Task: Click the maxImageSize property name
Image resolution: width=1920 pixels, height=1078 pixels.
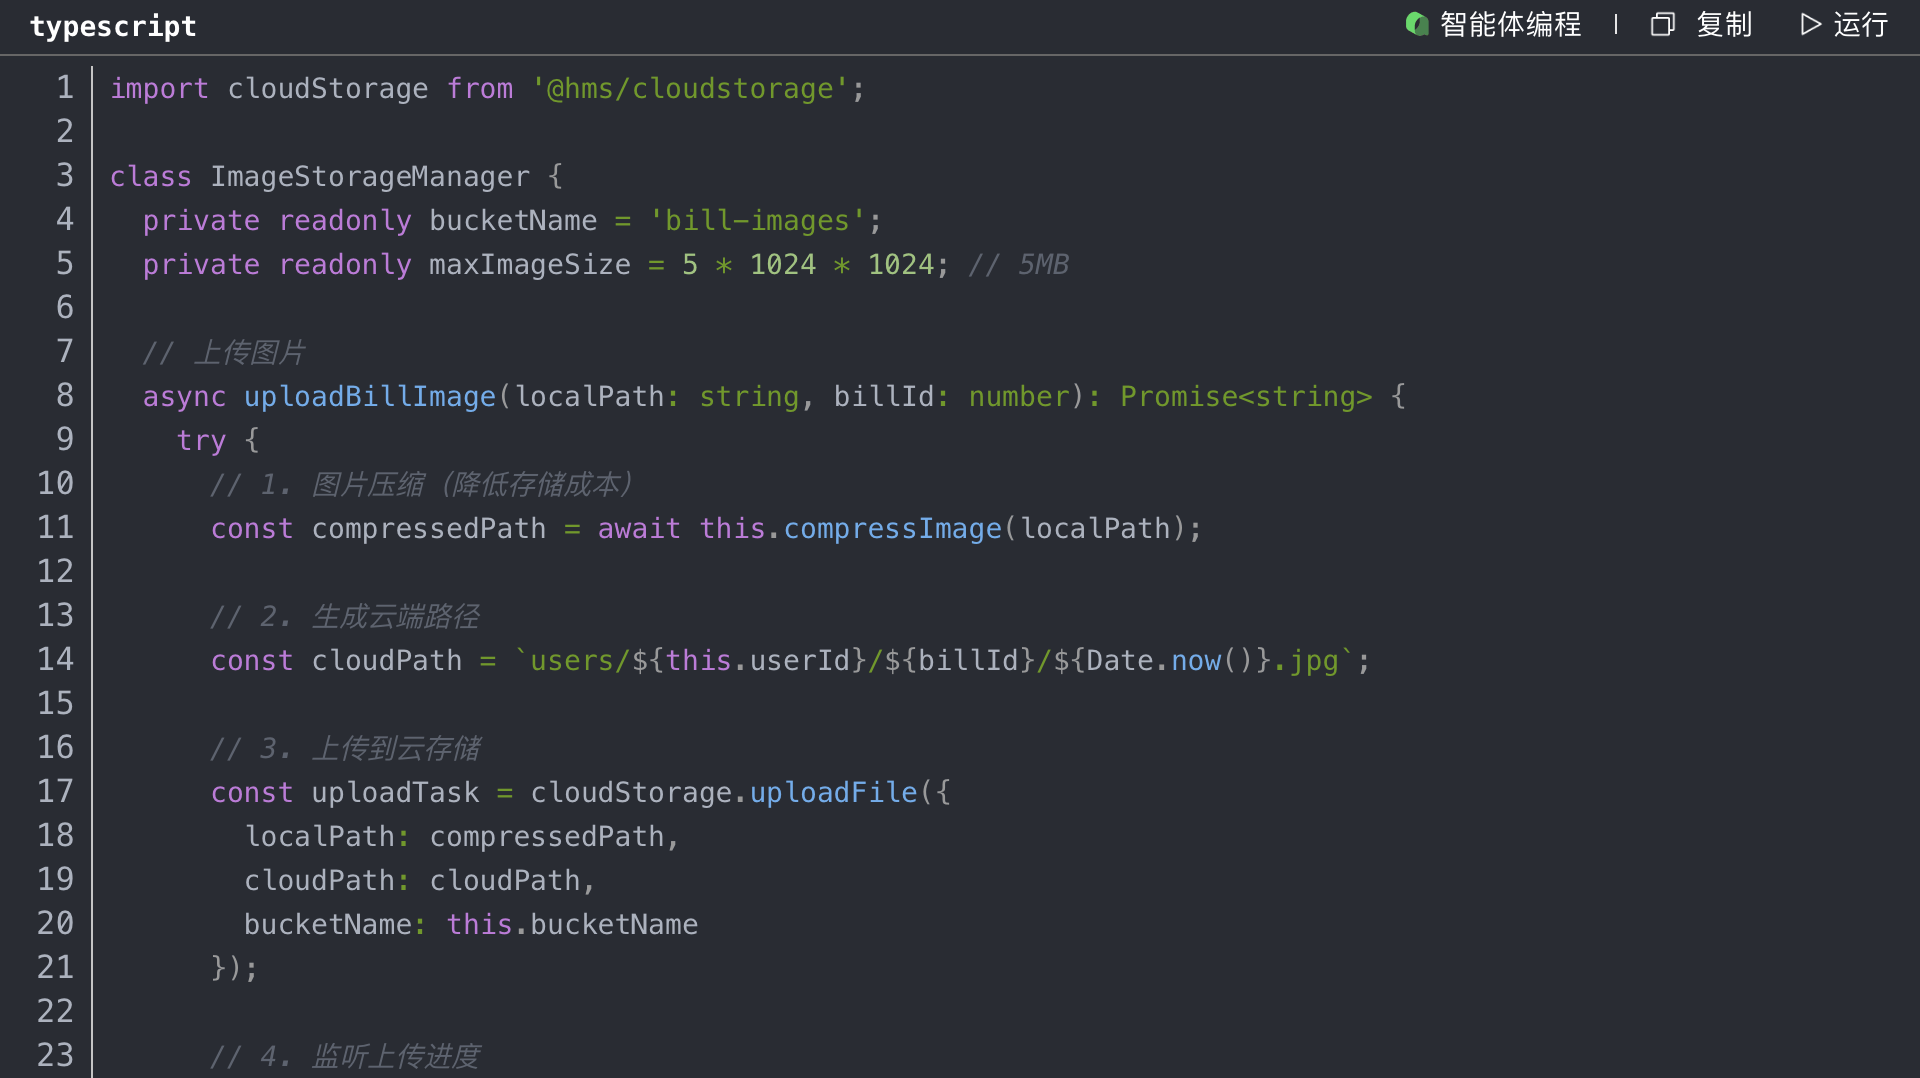Action: tap(530, 265)
